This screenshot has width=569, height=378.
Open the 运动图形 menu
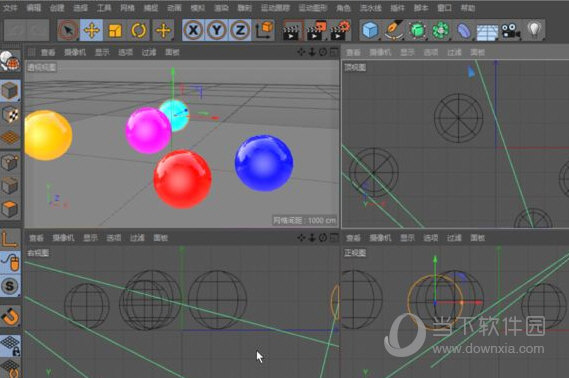(312, 8)
